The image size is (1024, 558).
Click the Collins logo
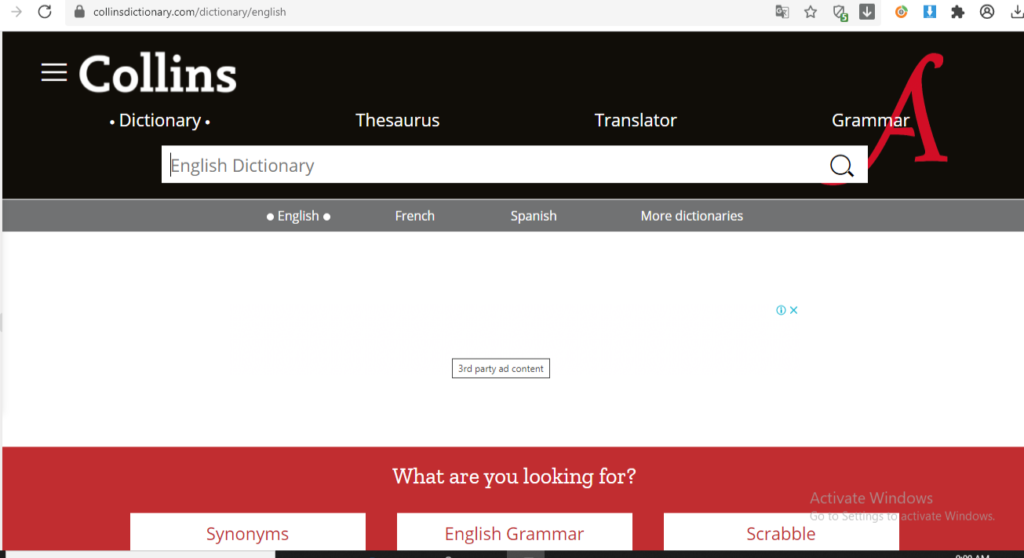157,74
